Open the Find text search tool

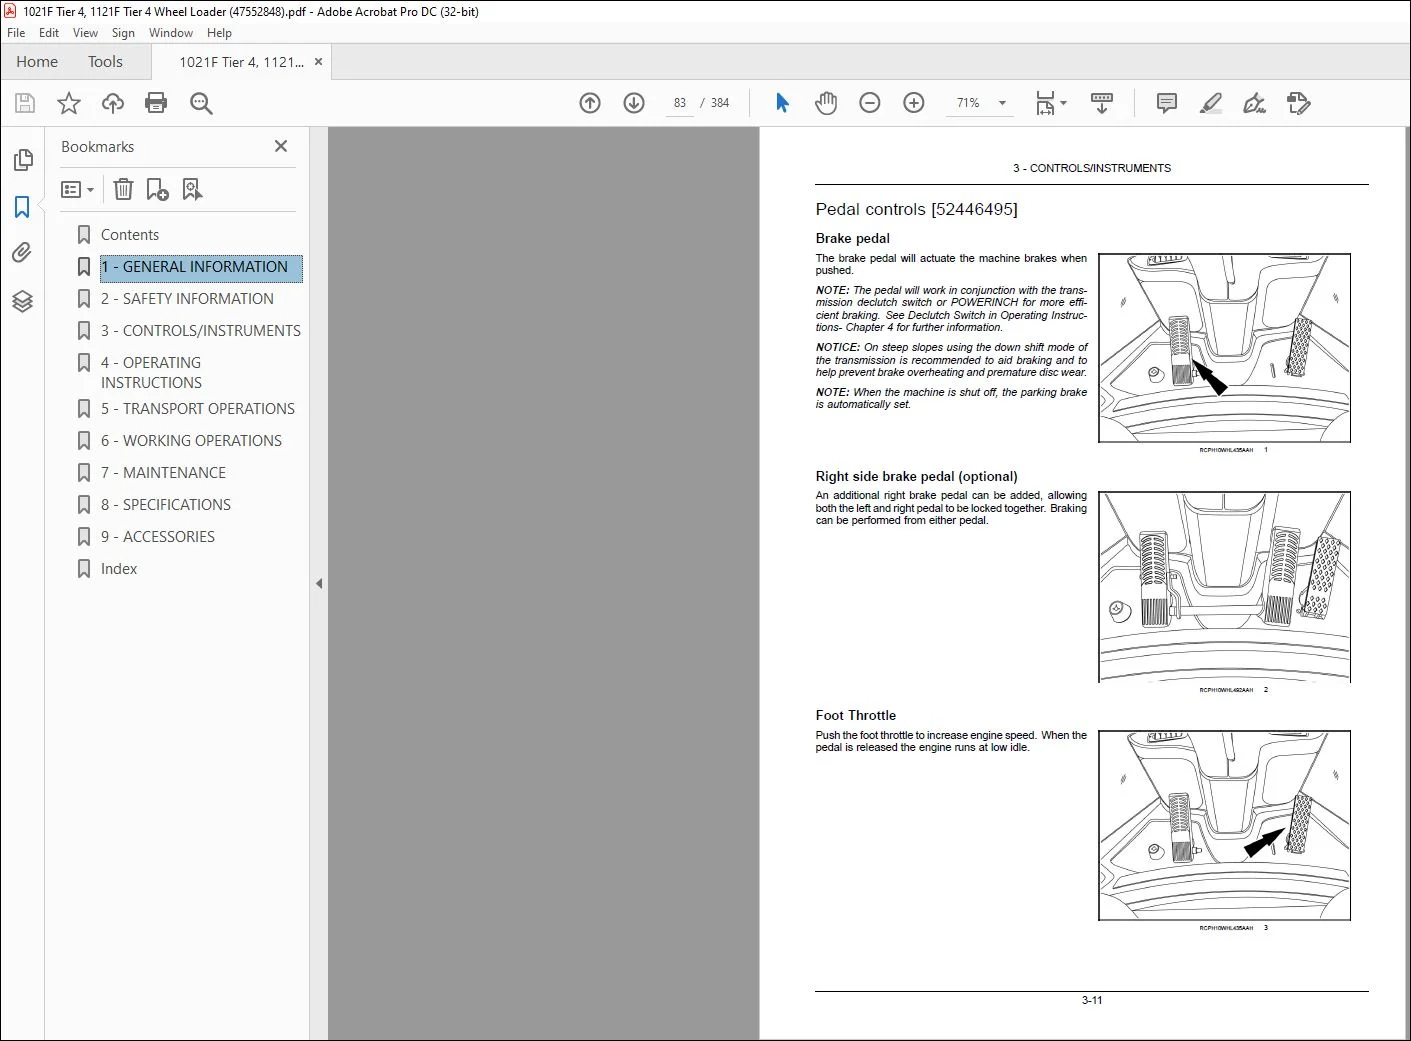tap(201, 103)
